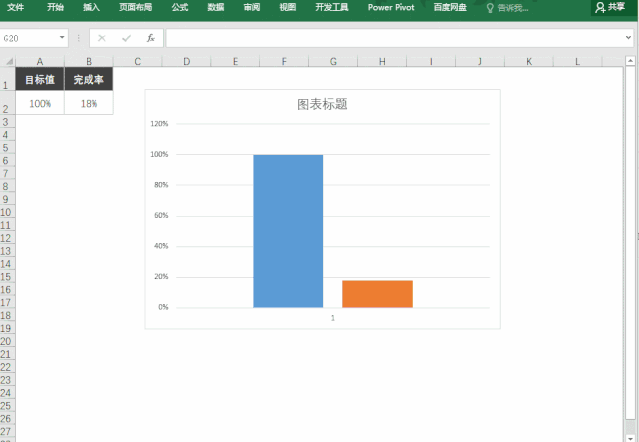
Task: Click the vertical scrollbar up arrow
Action: (630, 61)
